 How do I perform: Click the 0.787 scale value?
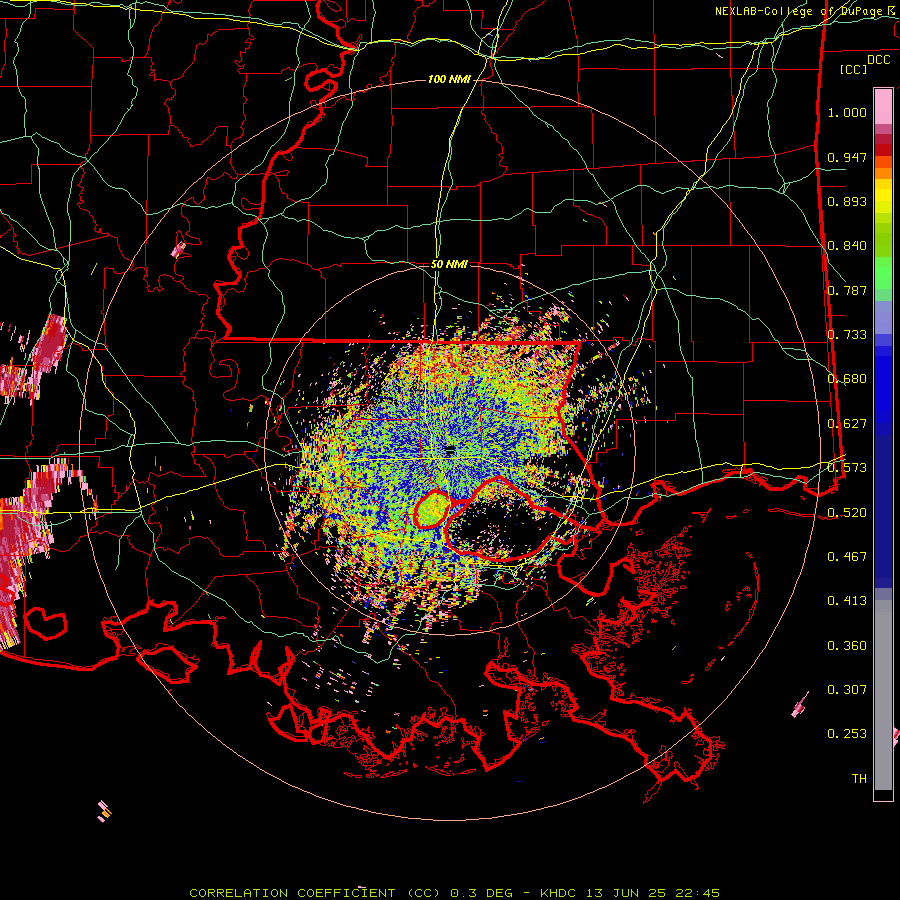(847, 290)
